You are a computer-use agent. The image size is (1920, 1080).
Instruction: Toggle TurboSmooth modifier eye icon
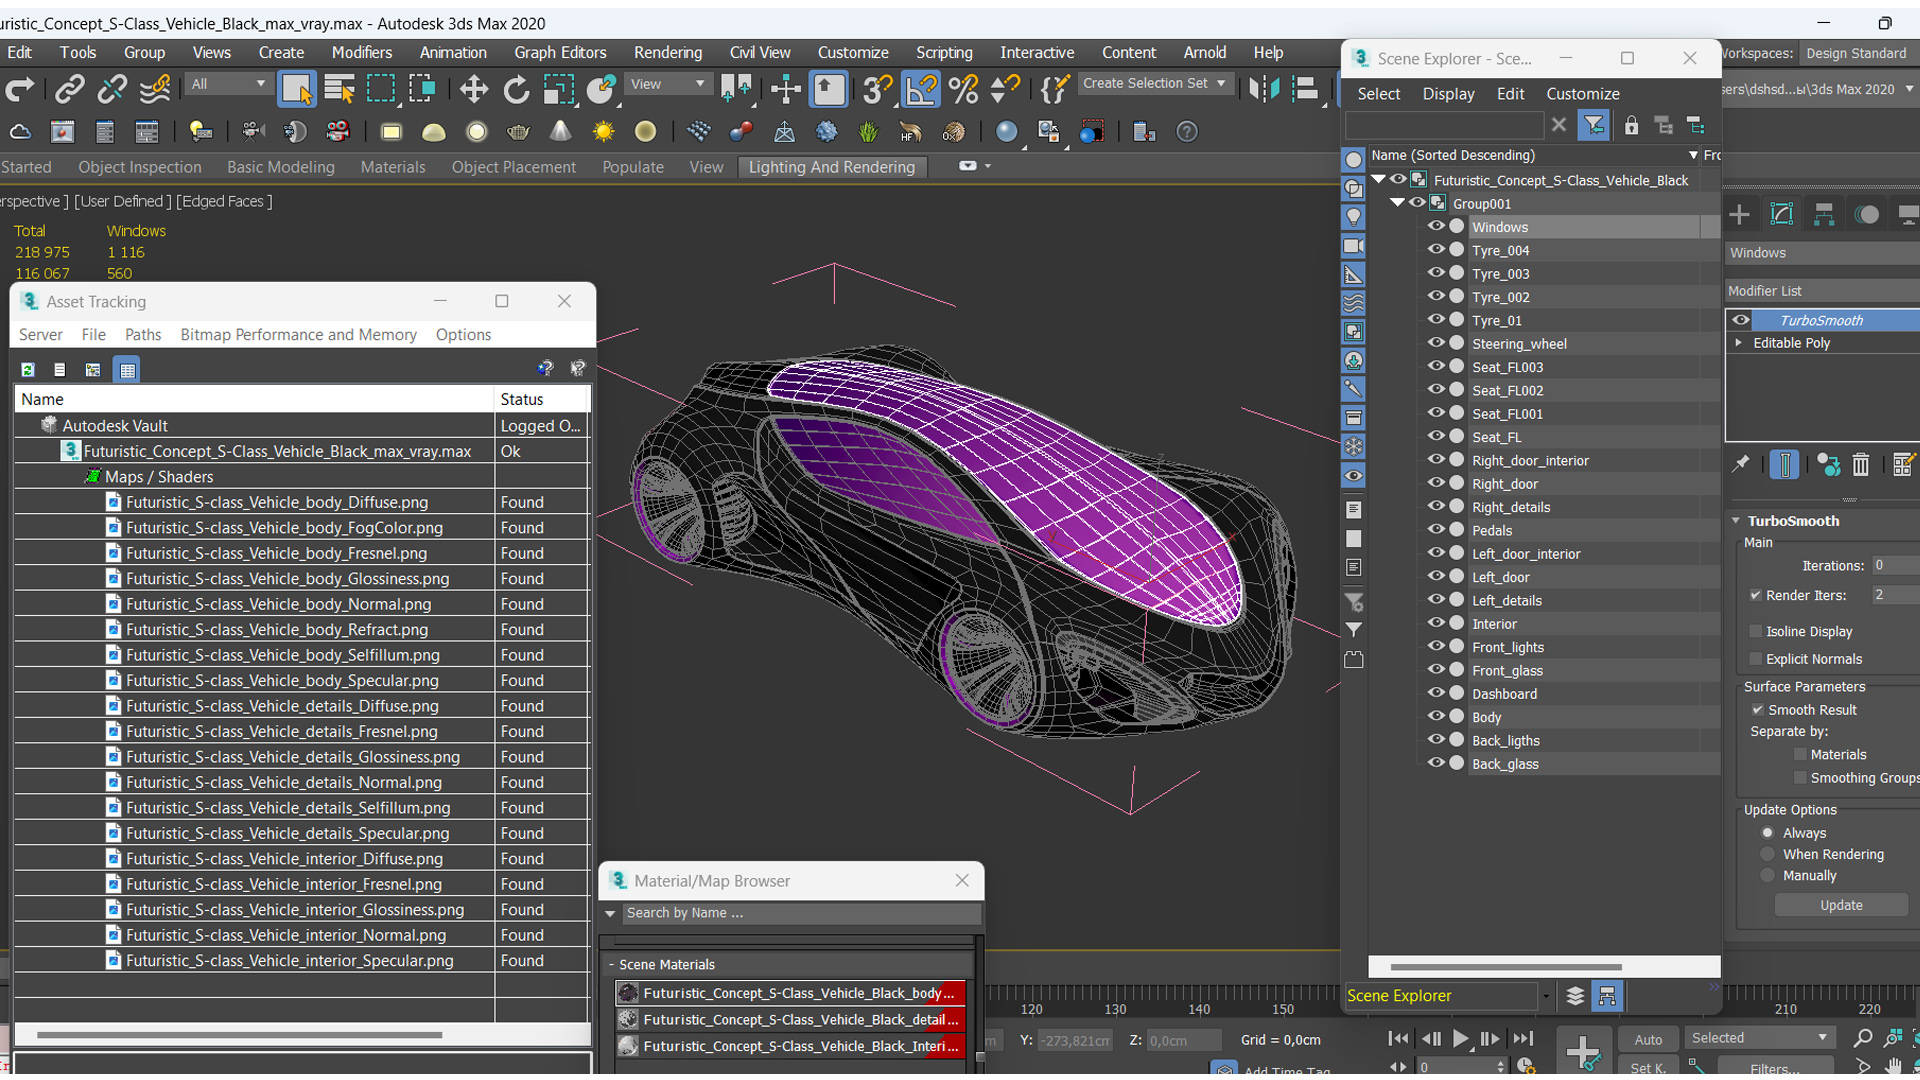click(1741, 320)
